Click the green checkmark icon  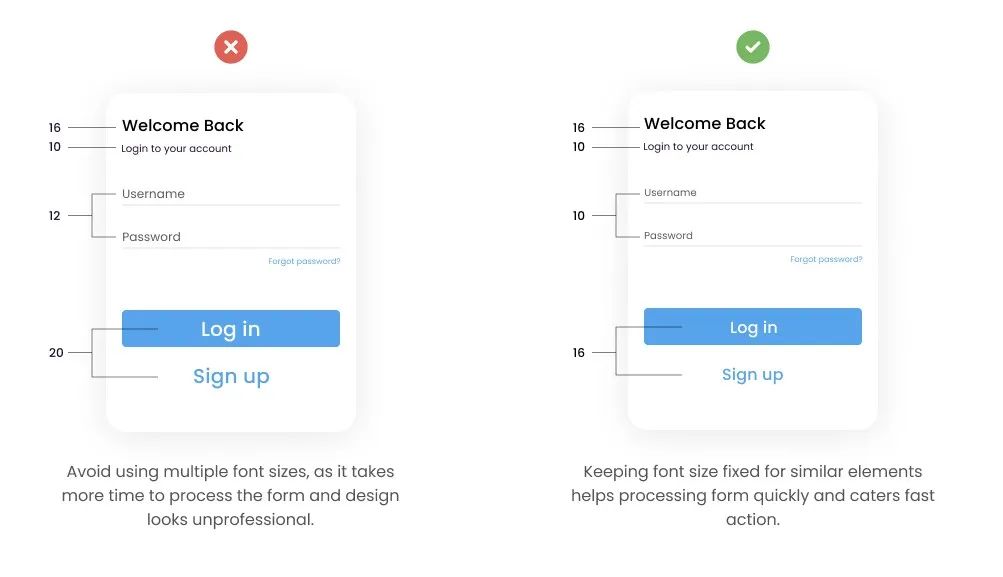(x=753, y=47)
